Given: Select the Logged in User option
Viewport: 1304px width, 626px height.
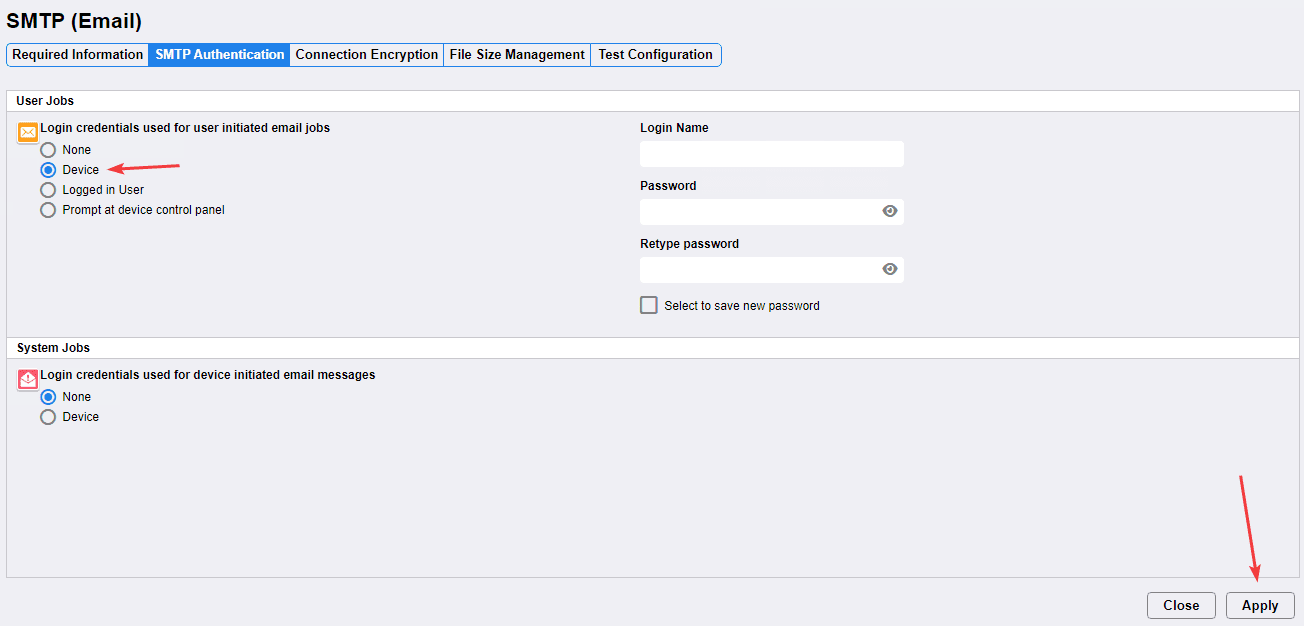Looking at the screenshot, I should (48, 190).
